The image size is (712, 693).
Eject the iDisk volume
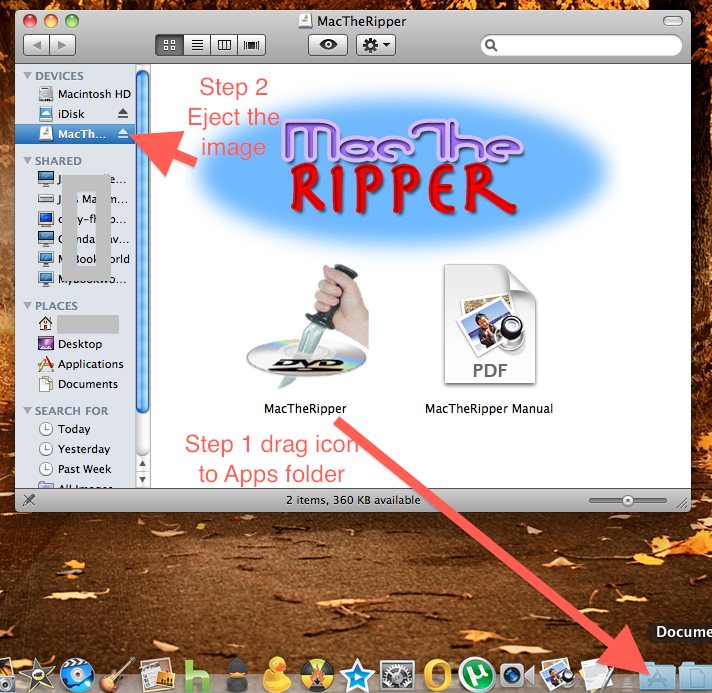pyautogui.click(x=123, y=113)
